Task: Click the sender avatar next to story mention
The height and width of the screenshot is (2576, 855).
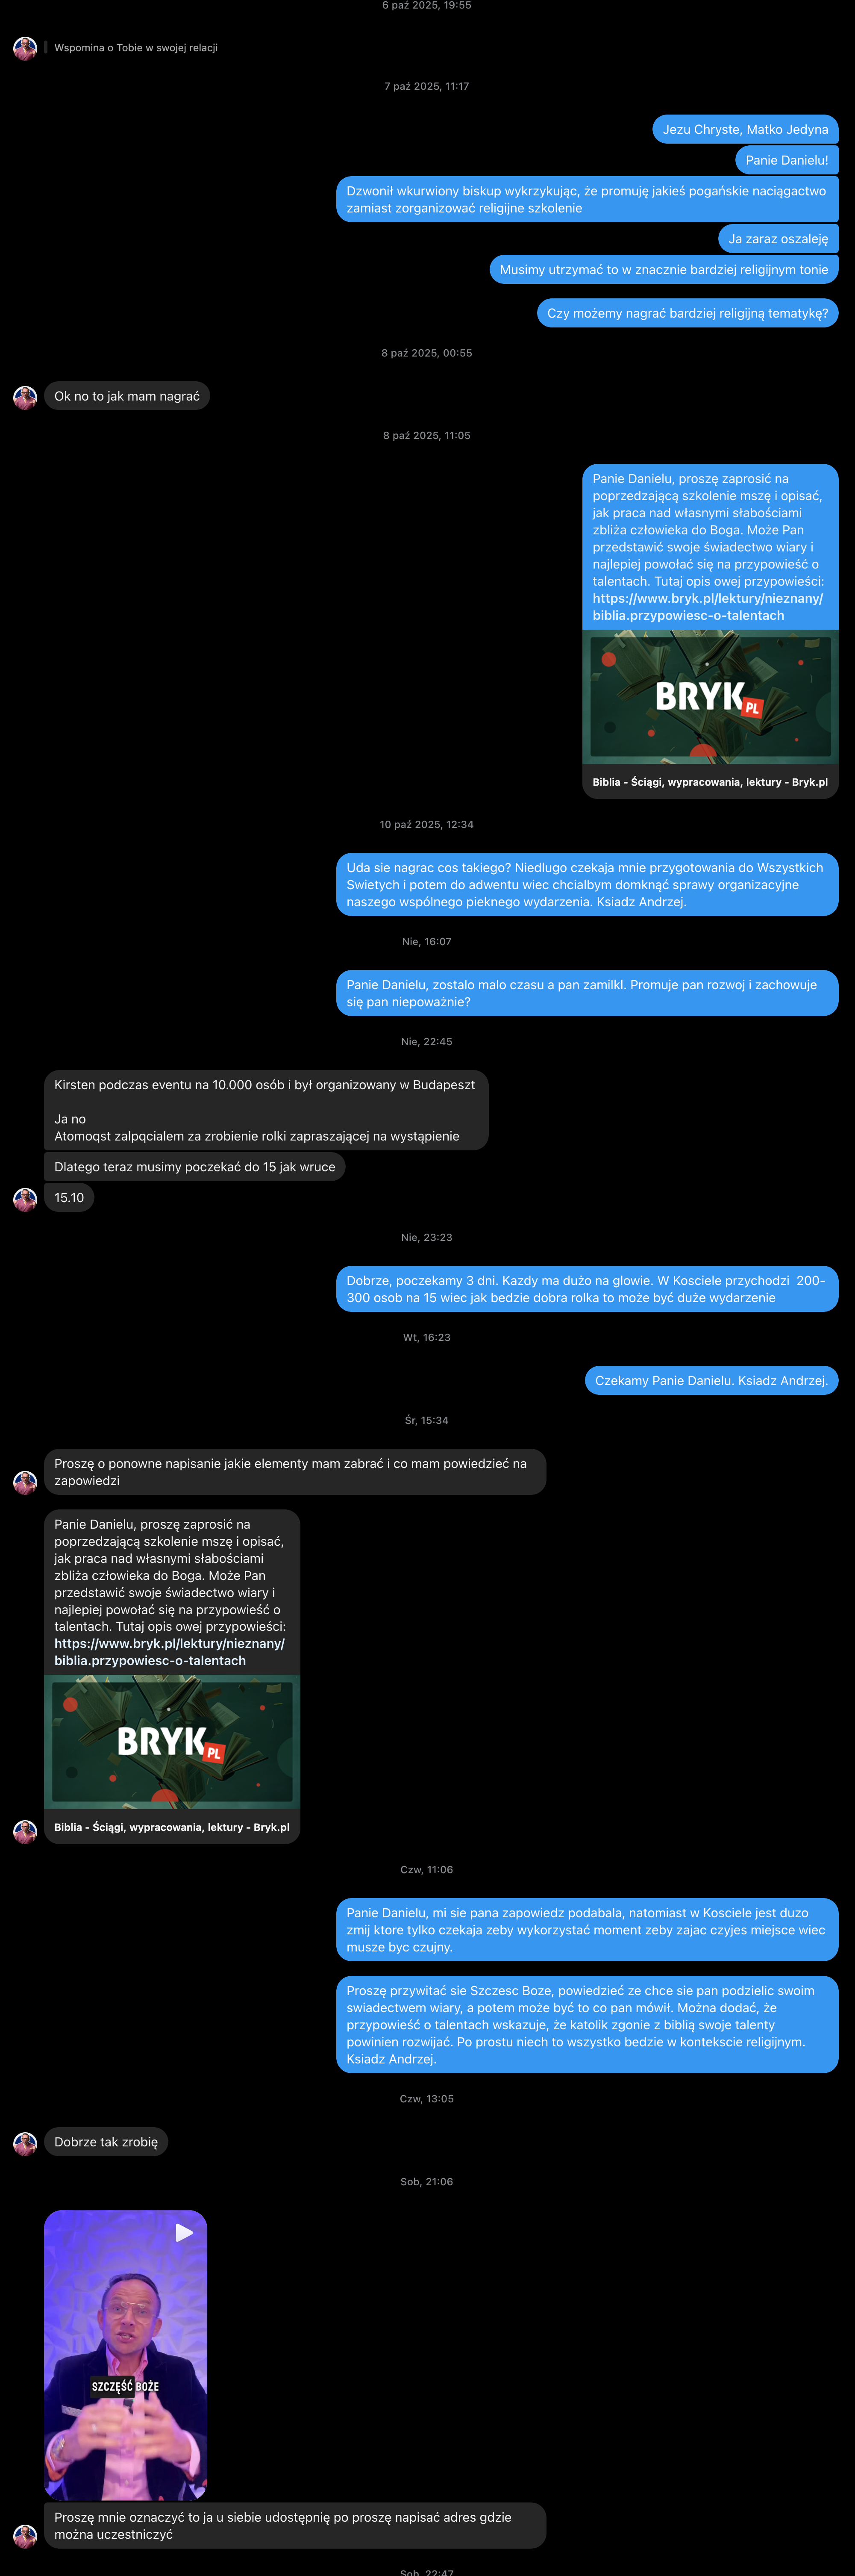Action: tap(25, 48)
